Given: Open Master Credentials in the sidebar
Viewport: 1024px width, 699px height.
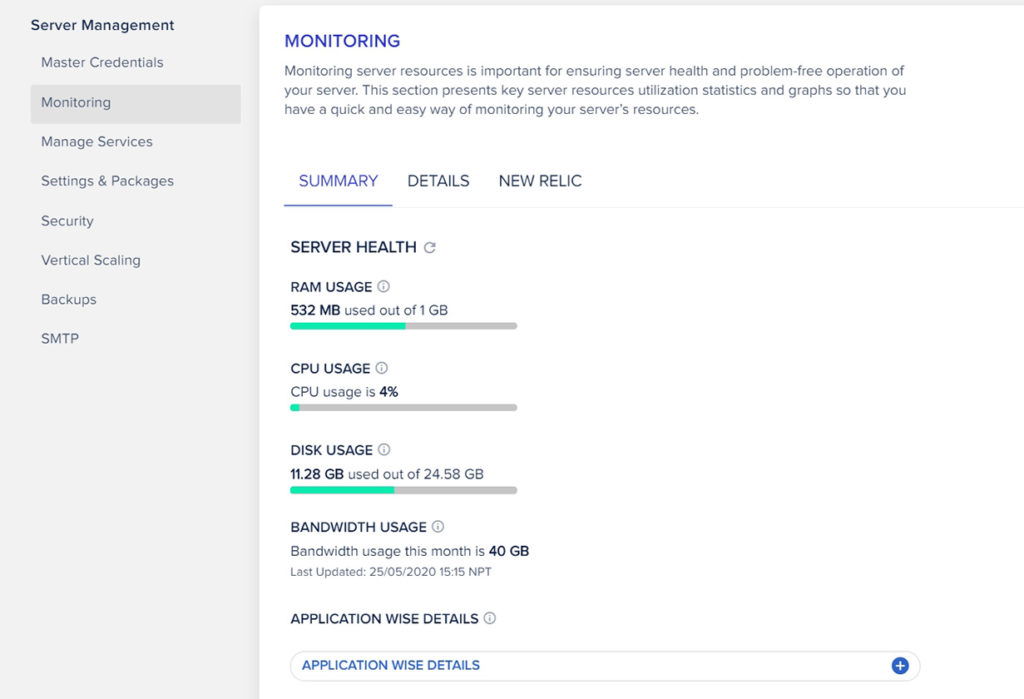Looking at the screenshot, I should pyautogui.click(x=103, y=63).
